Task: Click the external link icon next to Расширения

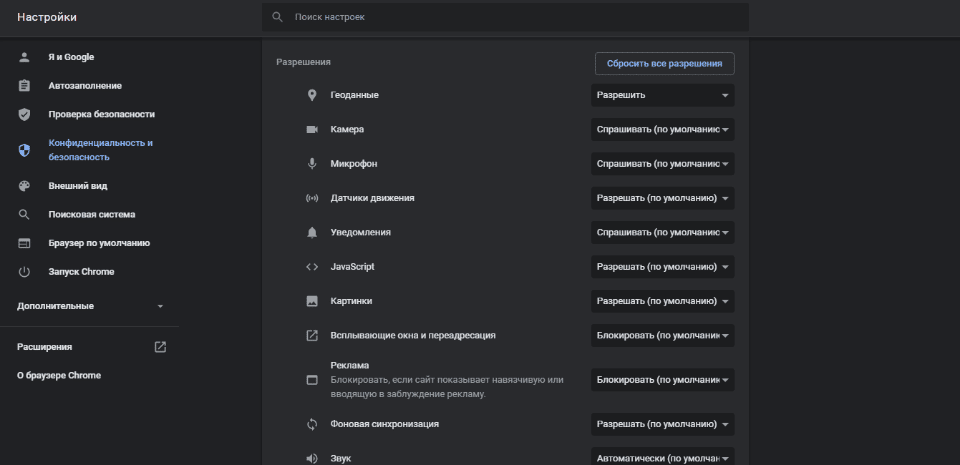Action: click(160, 347)
